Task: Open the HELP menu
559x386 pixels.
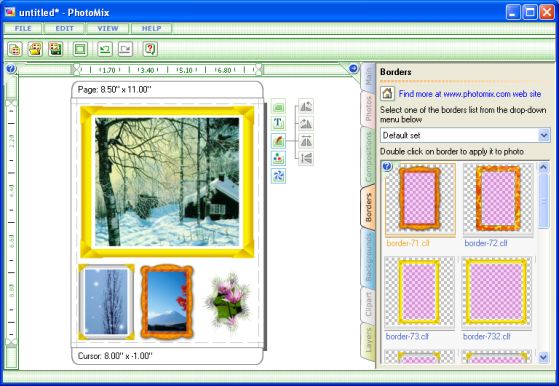Action: click(x=152, y=29)
